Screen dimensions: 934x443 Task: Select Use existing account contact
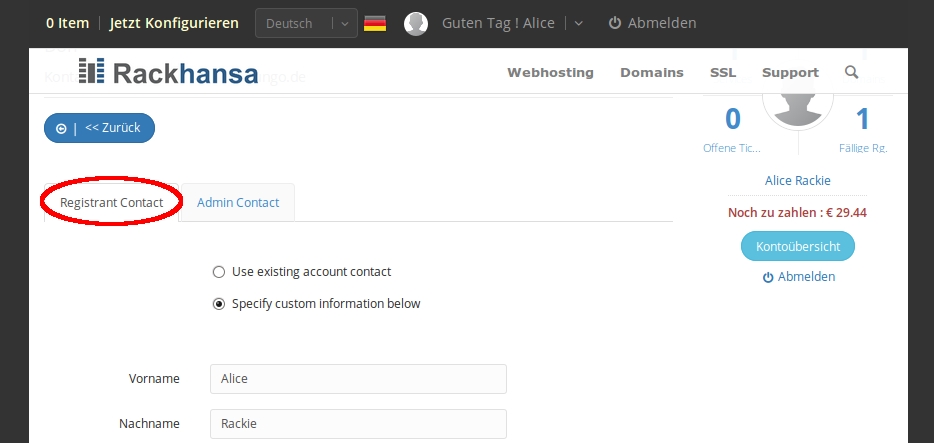219,272
